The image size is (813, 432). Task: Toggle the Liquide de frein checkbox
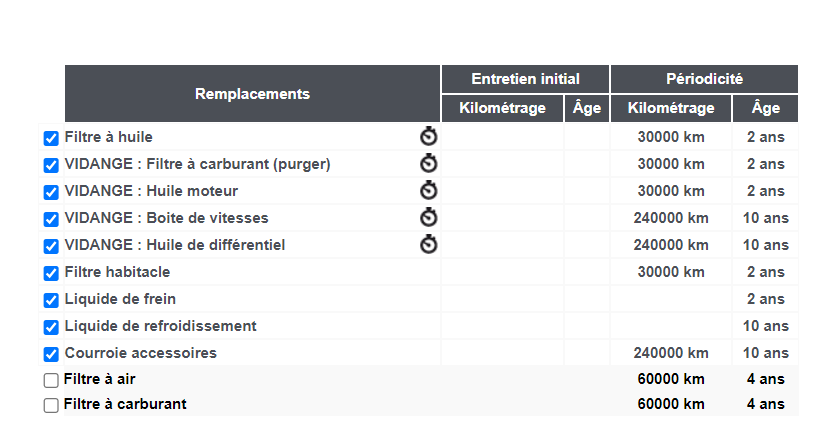coord(51,300)
